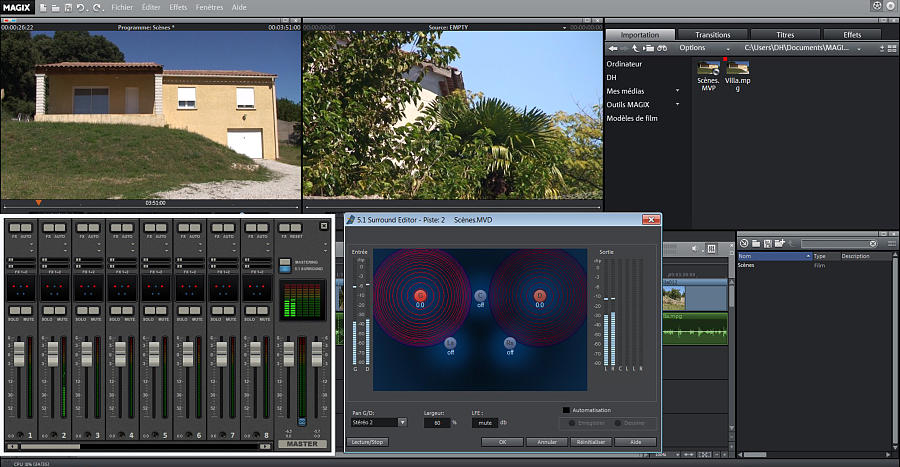900x467 pixels.
Task: Click Annuler in the surround editor
Action: click(x=547, y=442)
